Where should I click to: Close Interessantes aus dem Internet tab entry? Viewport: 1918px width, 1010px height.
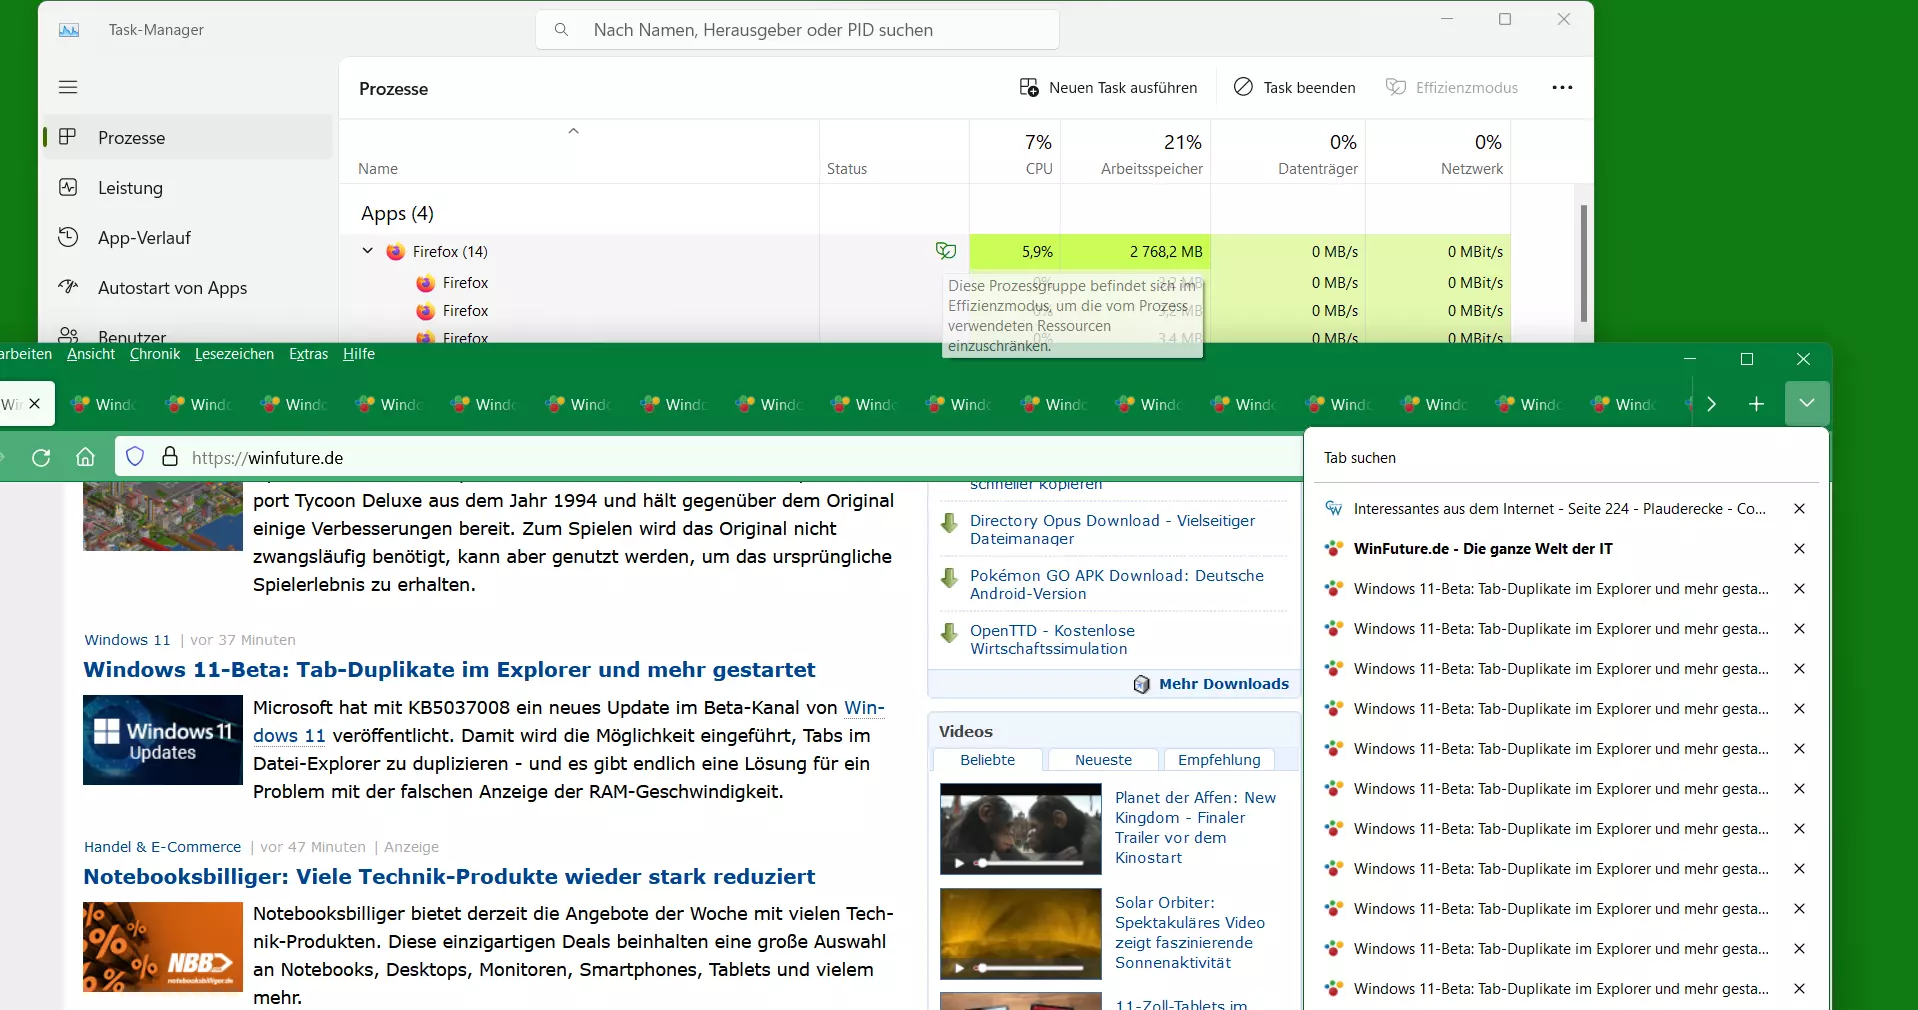tap(1799, 508)
